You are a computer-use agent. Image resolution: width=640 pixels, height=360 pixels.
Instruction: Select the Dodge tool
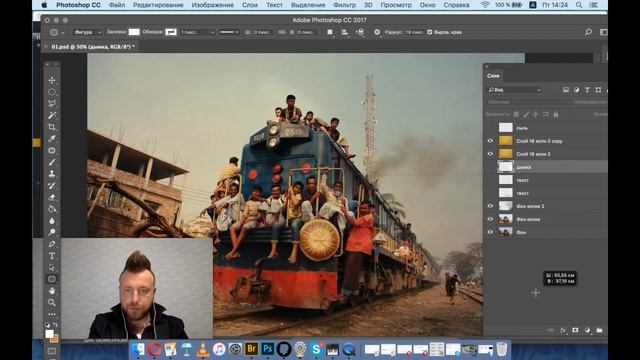tap(52, 232)
